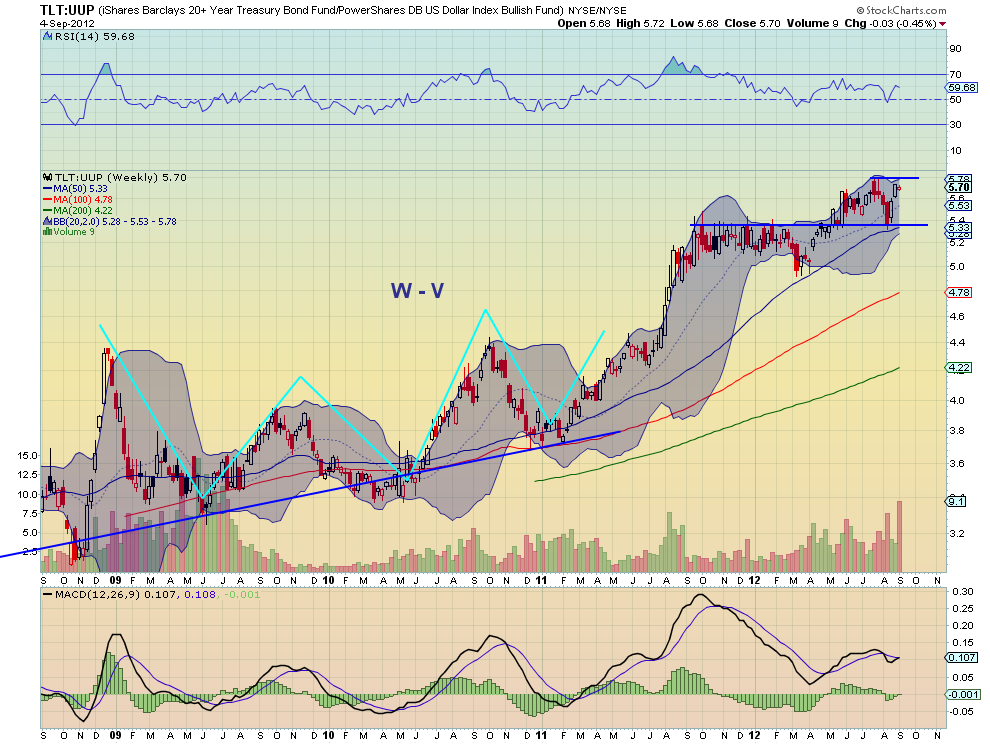Screen dimensions: 990x744
Task: Click the Bollinger Bands legend icon
Action: 47,221
